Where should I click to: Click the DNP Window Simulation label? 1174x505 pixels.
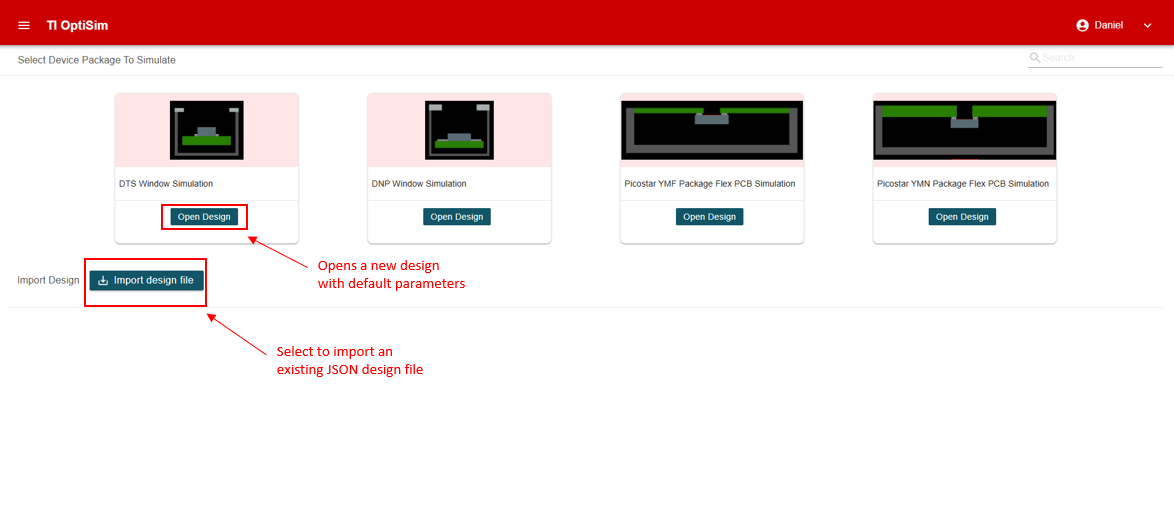419,184
